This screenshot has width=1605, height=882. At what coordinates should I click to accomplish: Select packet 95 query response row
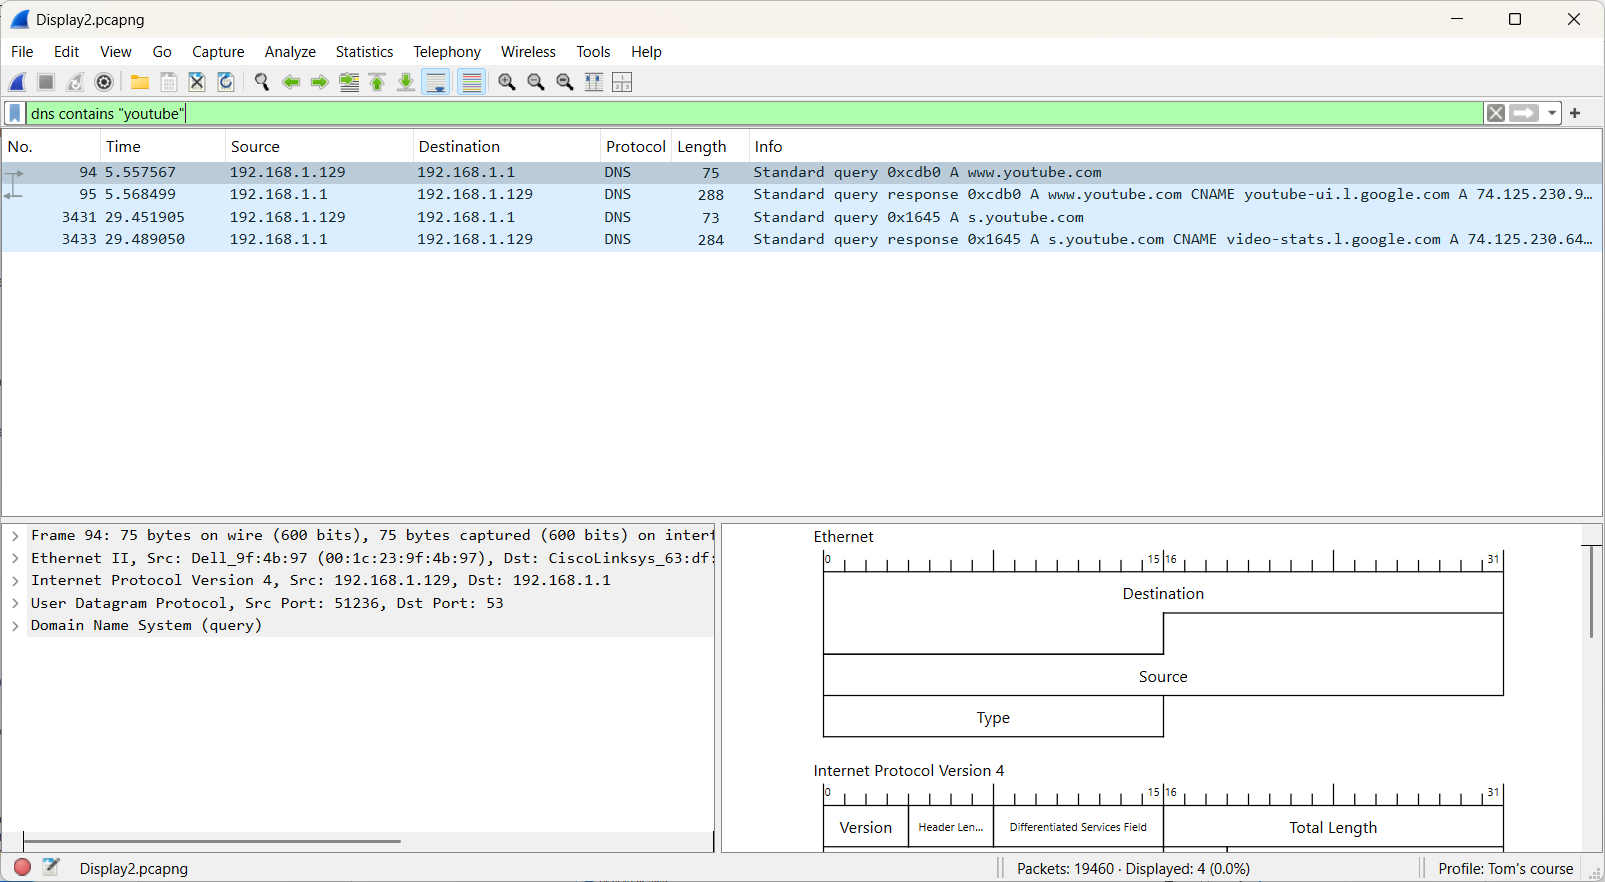pyautogui.click(x=801, y=195)
